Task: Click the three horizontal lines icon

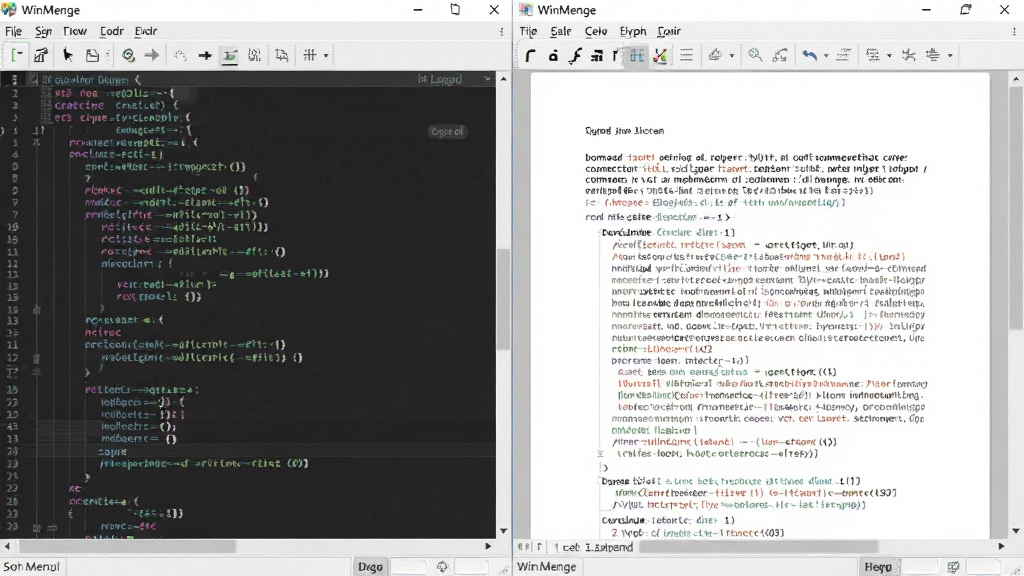Action: 686,56
